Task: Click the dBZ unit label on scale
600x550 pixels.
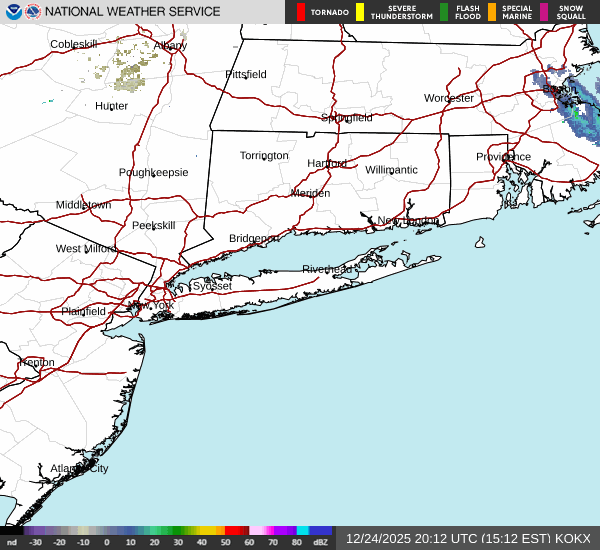Action: tap(322, 543)
